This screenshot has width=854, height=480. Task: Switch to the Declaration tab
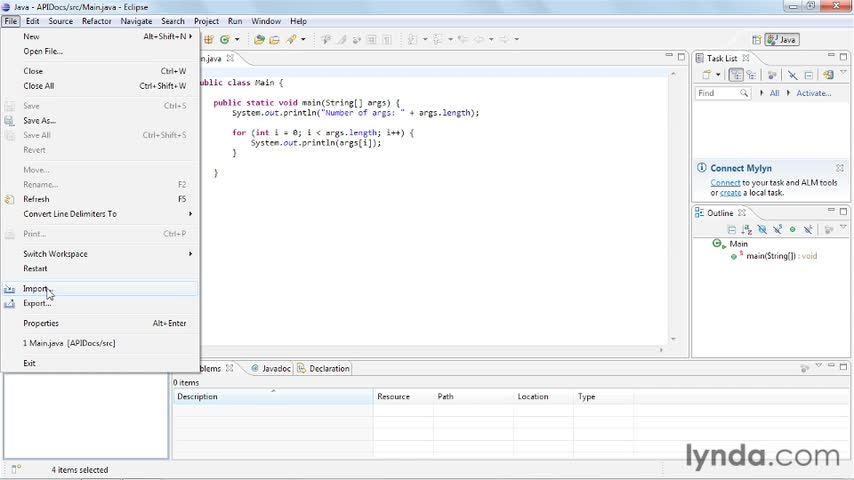pyautogui.click(x=323, y=368)
